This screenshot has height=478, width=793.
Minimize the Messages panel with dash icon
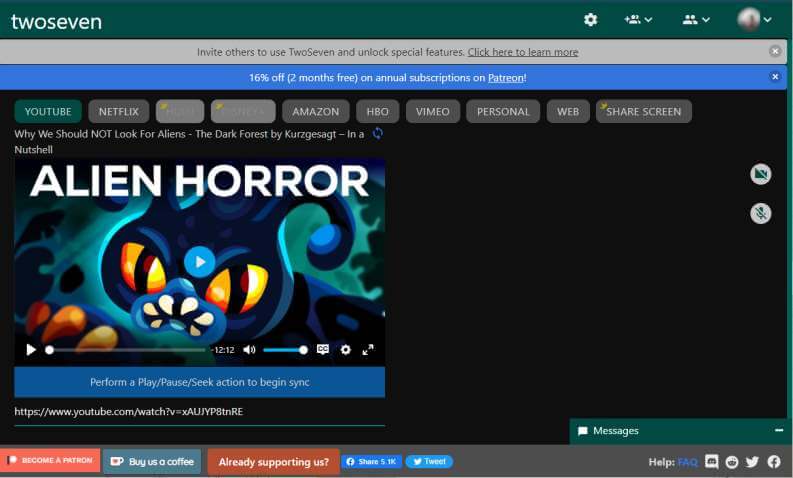778,430
